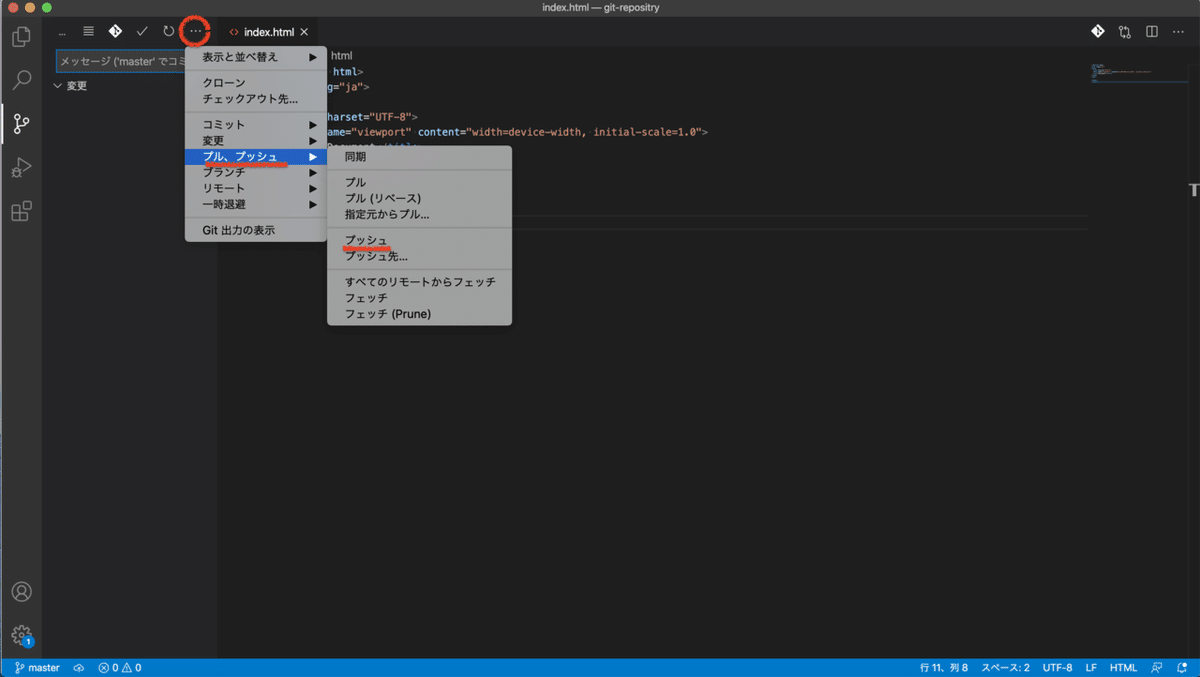Click the refresh icon in Source Control
This screenshot has width=1200, height=677.
(x=168, y=32)
